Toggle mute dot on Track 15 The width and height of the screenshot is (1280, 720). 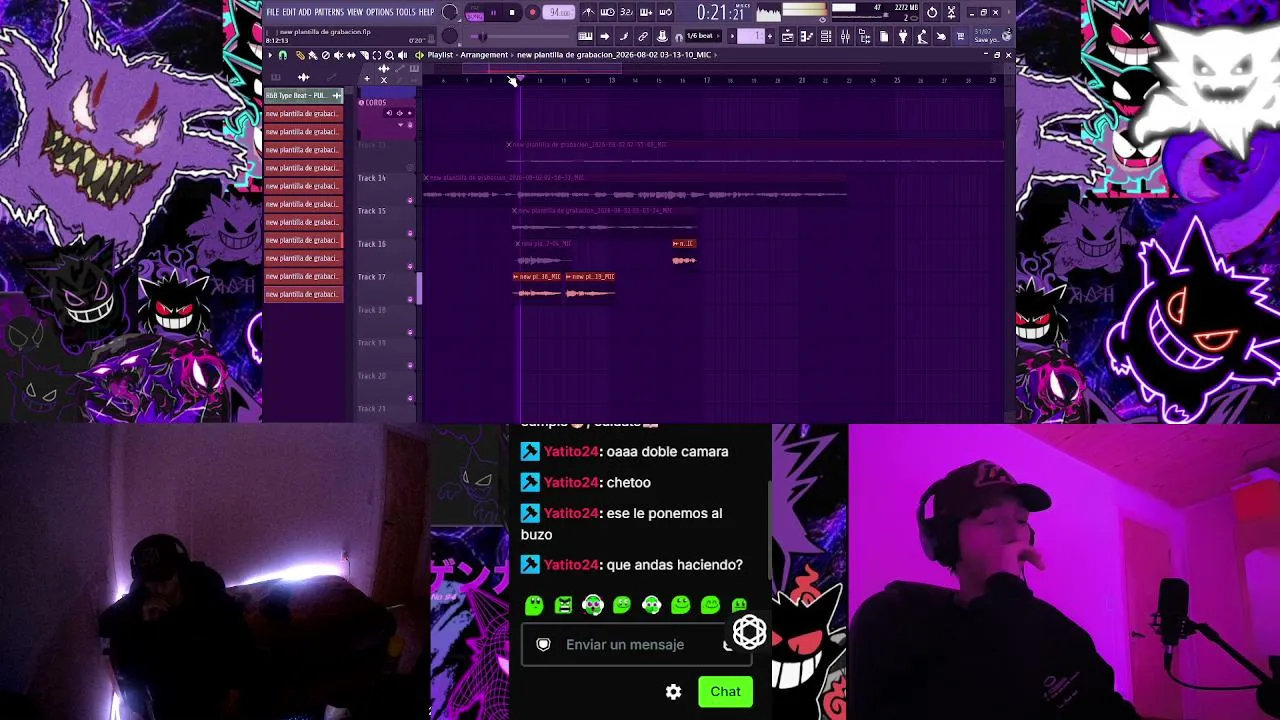click(x=410, y=234)
